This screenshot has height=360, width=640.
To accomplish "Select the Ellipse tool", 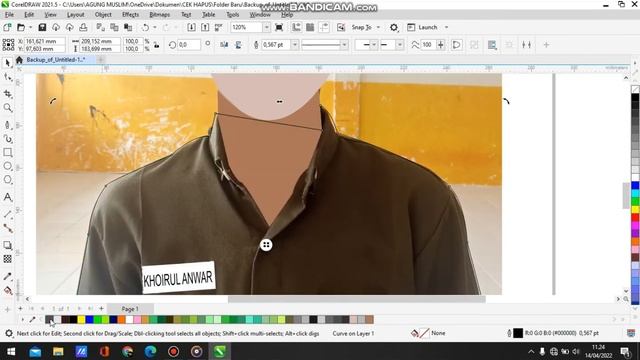I will [7, 166].
